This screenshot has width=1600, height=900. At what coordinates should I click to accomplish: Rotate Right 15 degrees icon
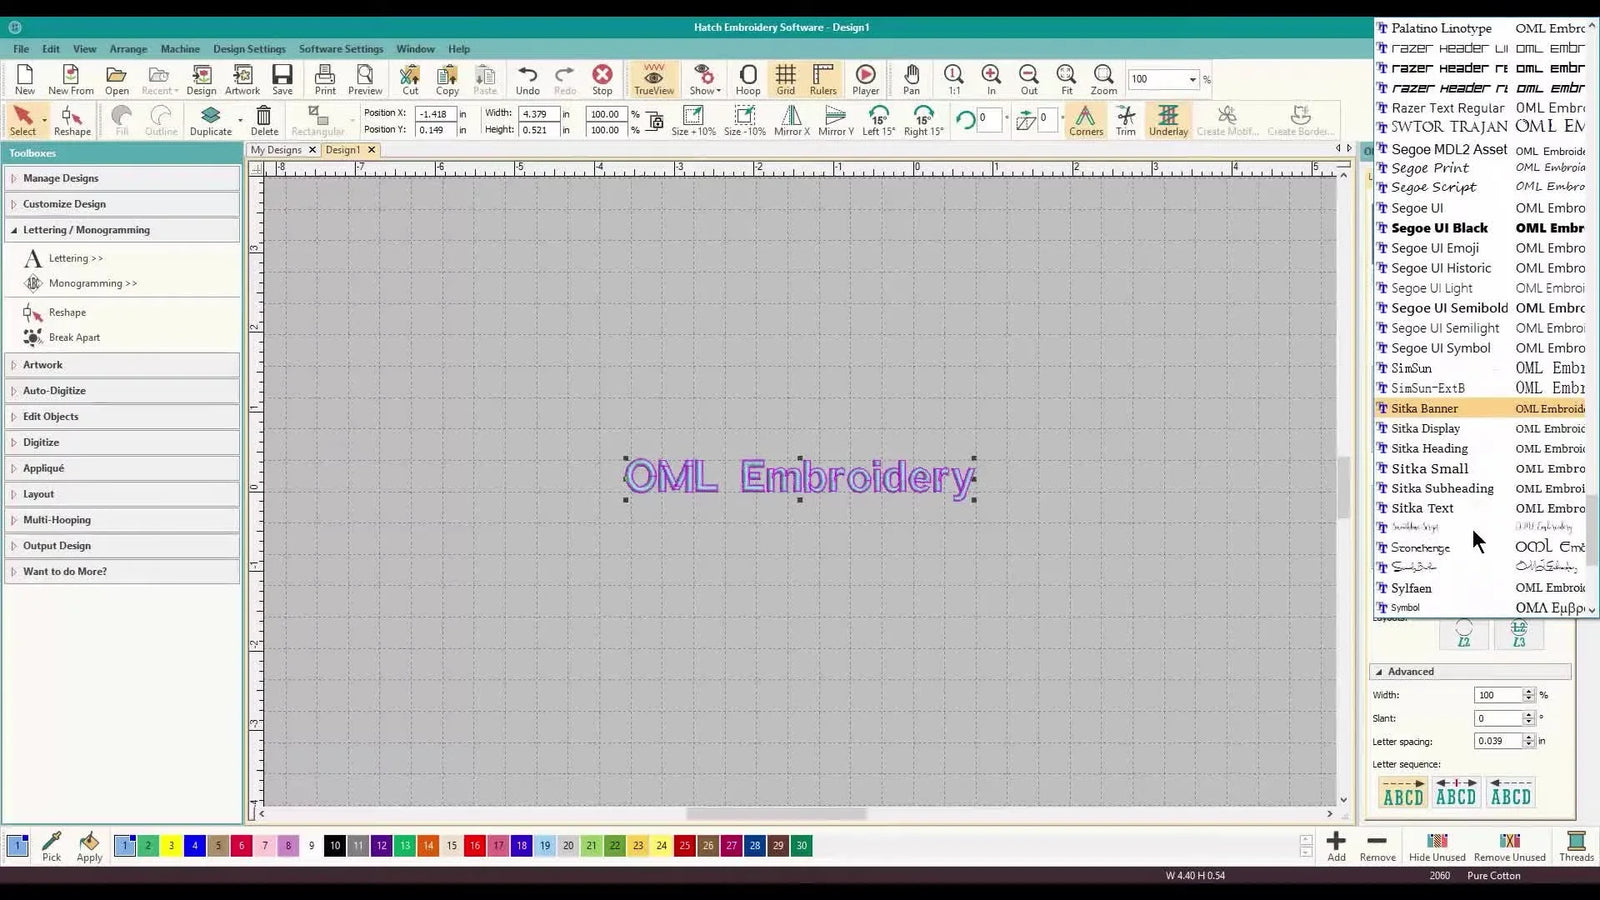click(923, 121)
